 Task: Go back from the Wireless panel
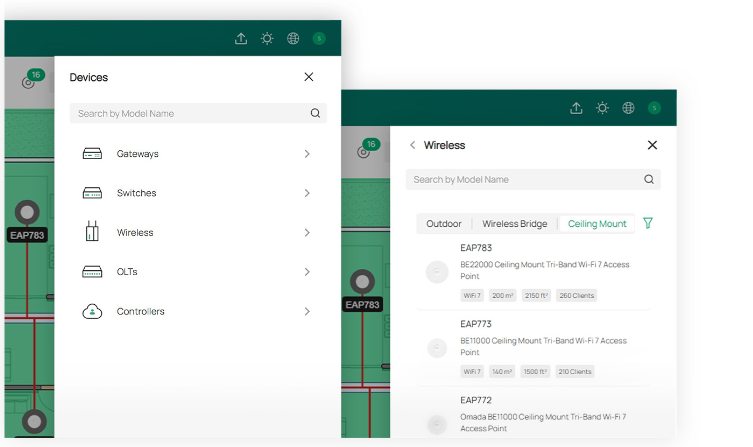tap(412, 145)
